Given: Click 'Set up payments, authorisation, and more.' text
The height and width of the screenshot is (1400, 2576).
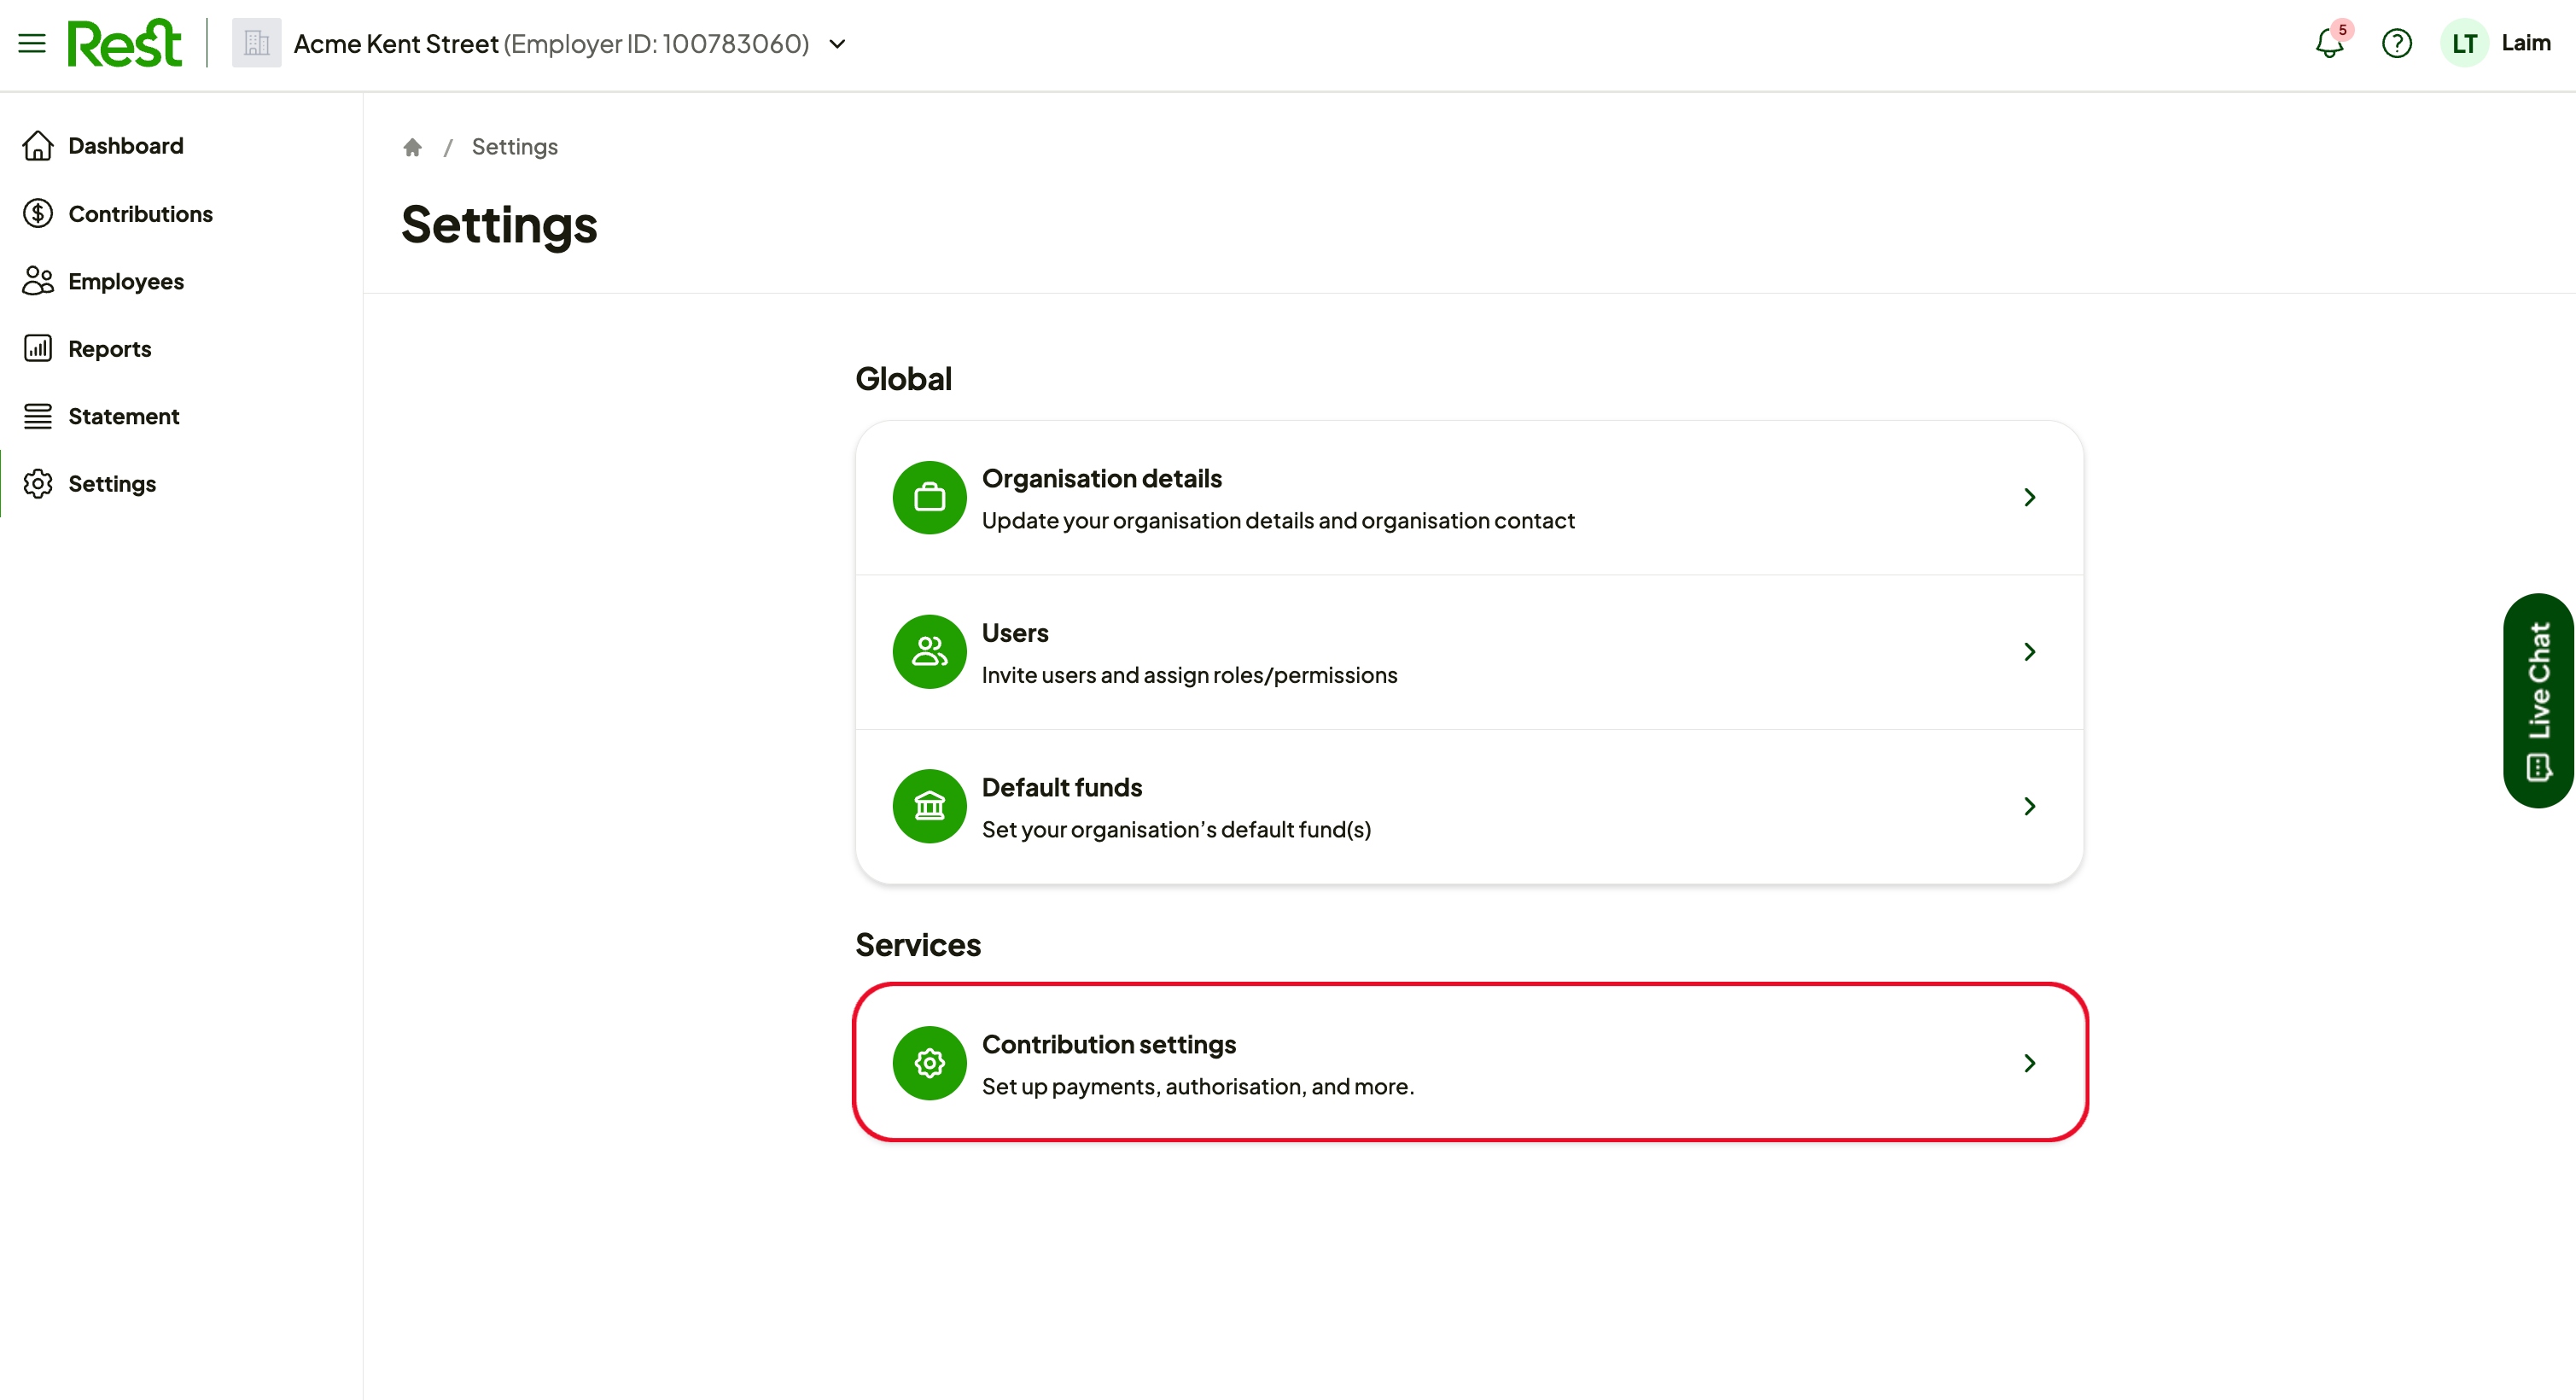Looking at the screenshot, I should (x=1197, y=1087).
